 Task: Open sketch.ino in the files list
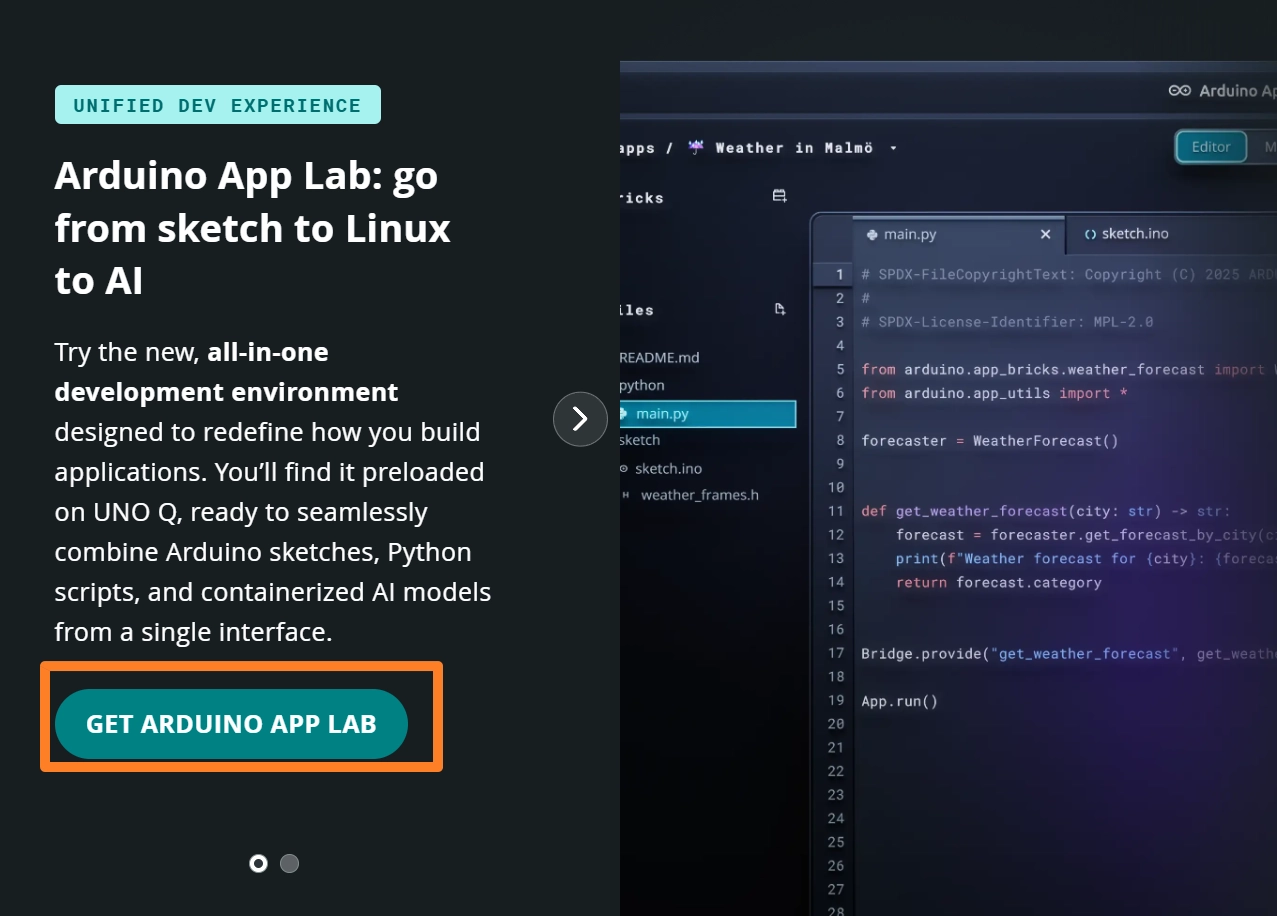668,468
